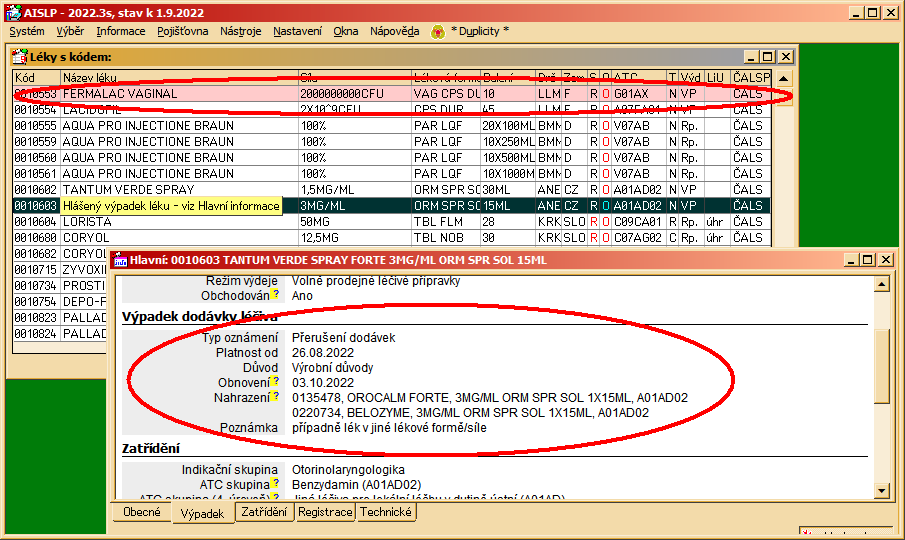
Task: Open the Informace menu
Action: (121, 31)
